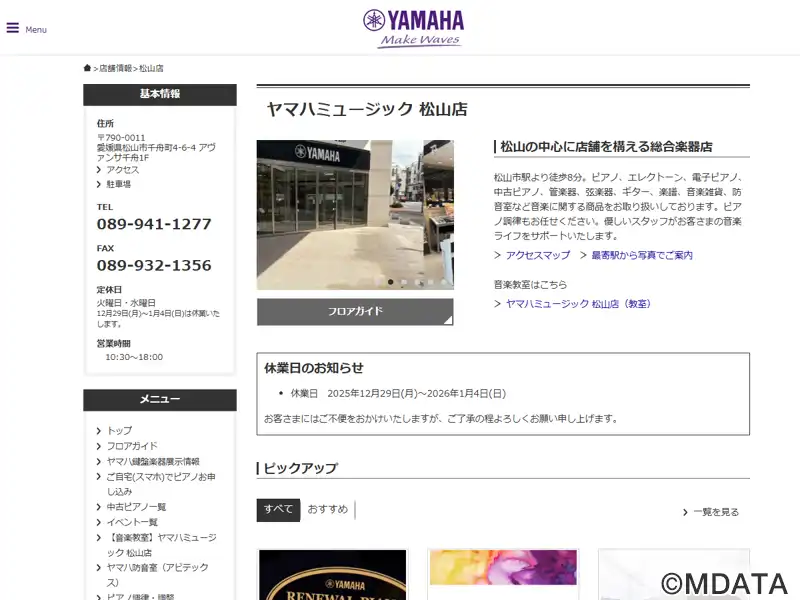The image size is (800, 600).
Task: Open 中古ピアノ一覧 in sidebar menu
Action: click(136, 507)
